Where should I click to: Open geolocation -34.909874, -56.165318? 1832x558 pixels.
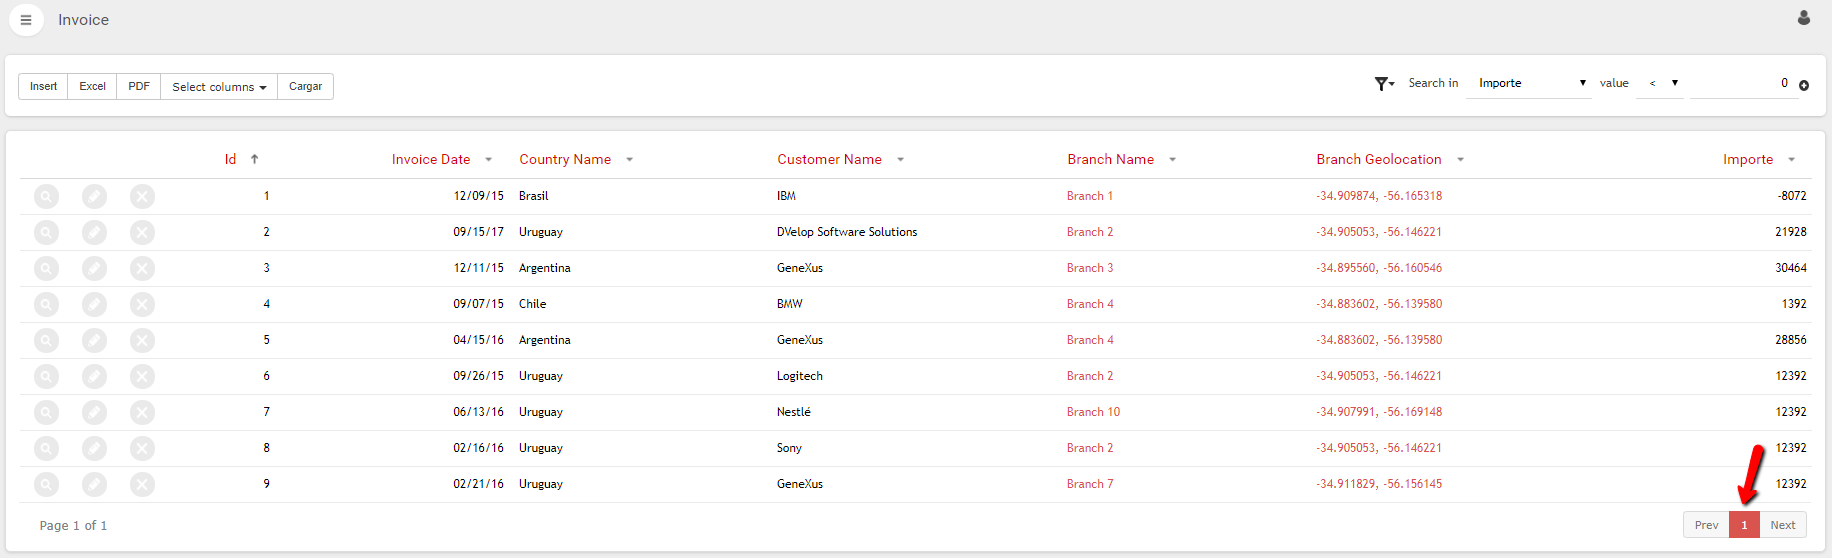coord(1379,197)
